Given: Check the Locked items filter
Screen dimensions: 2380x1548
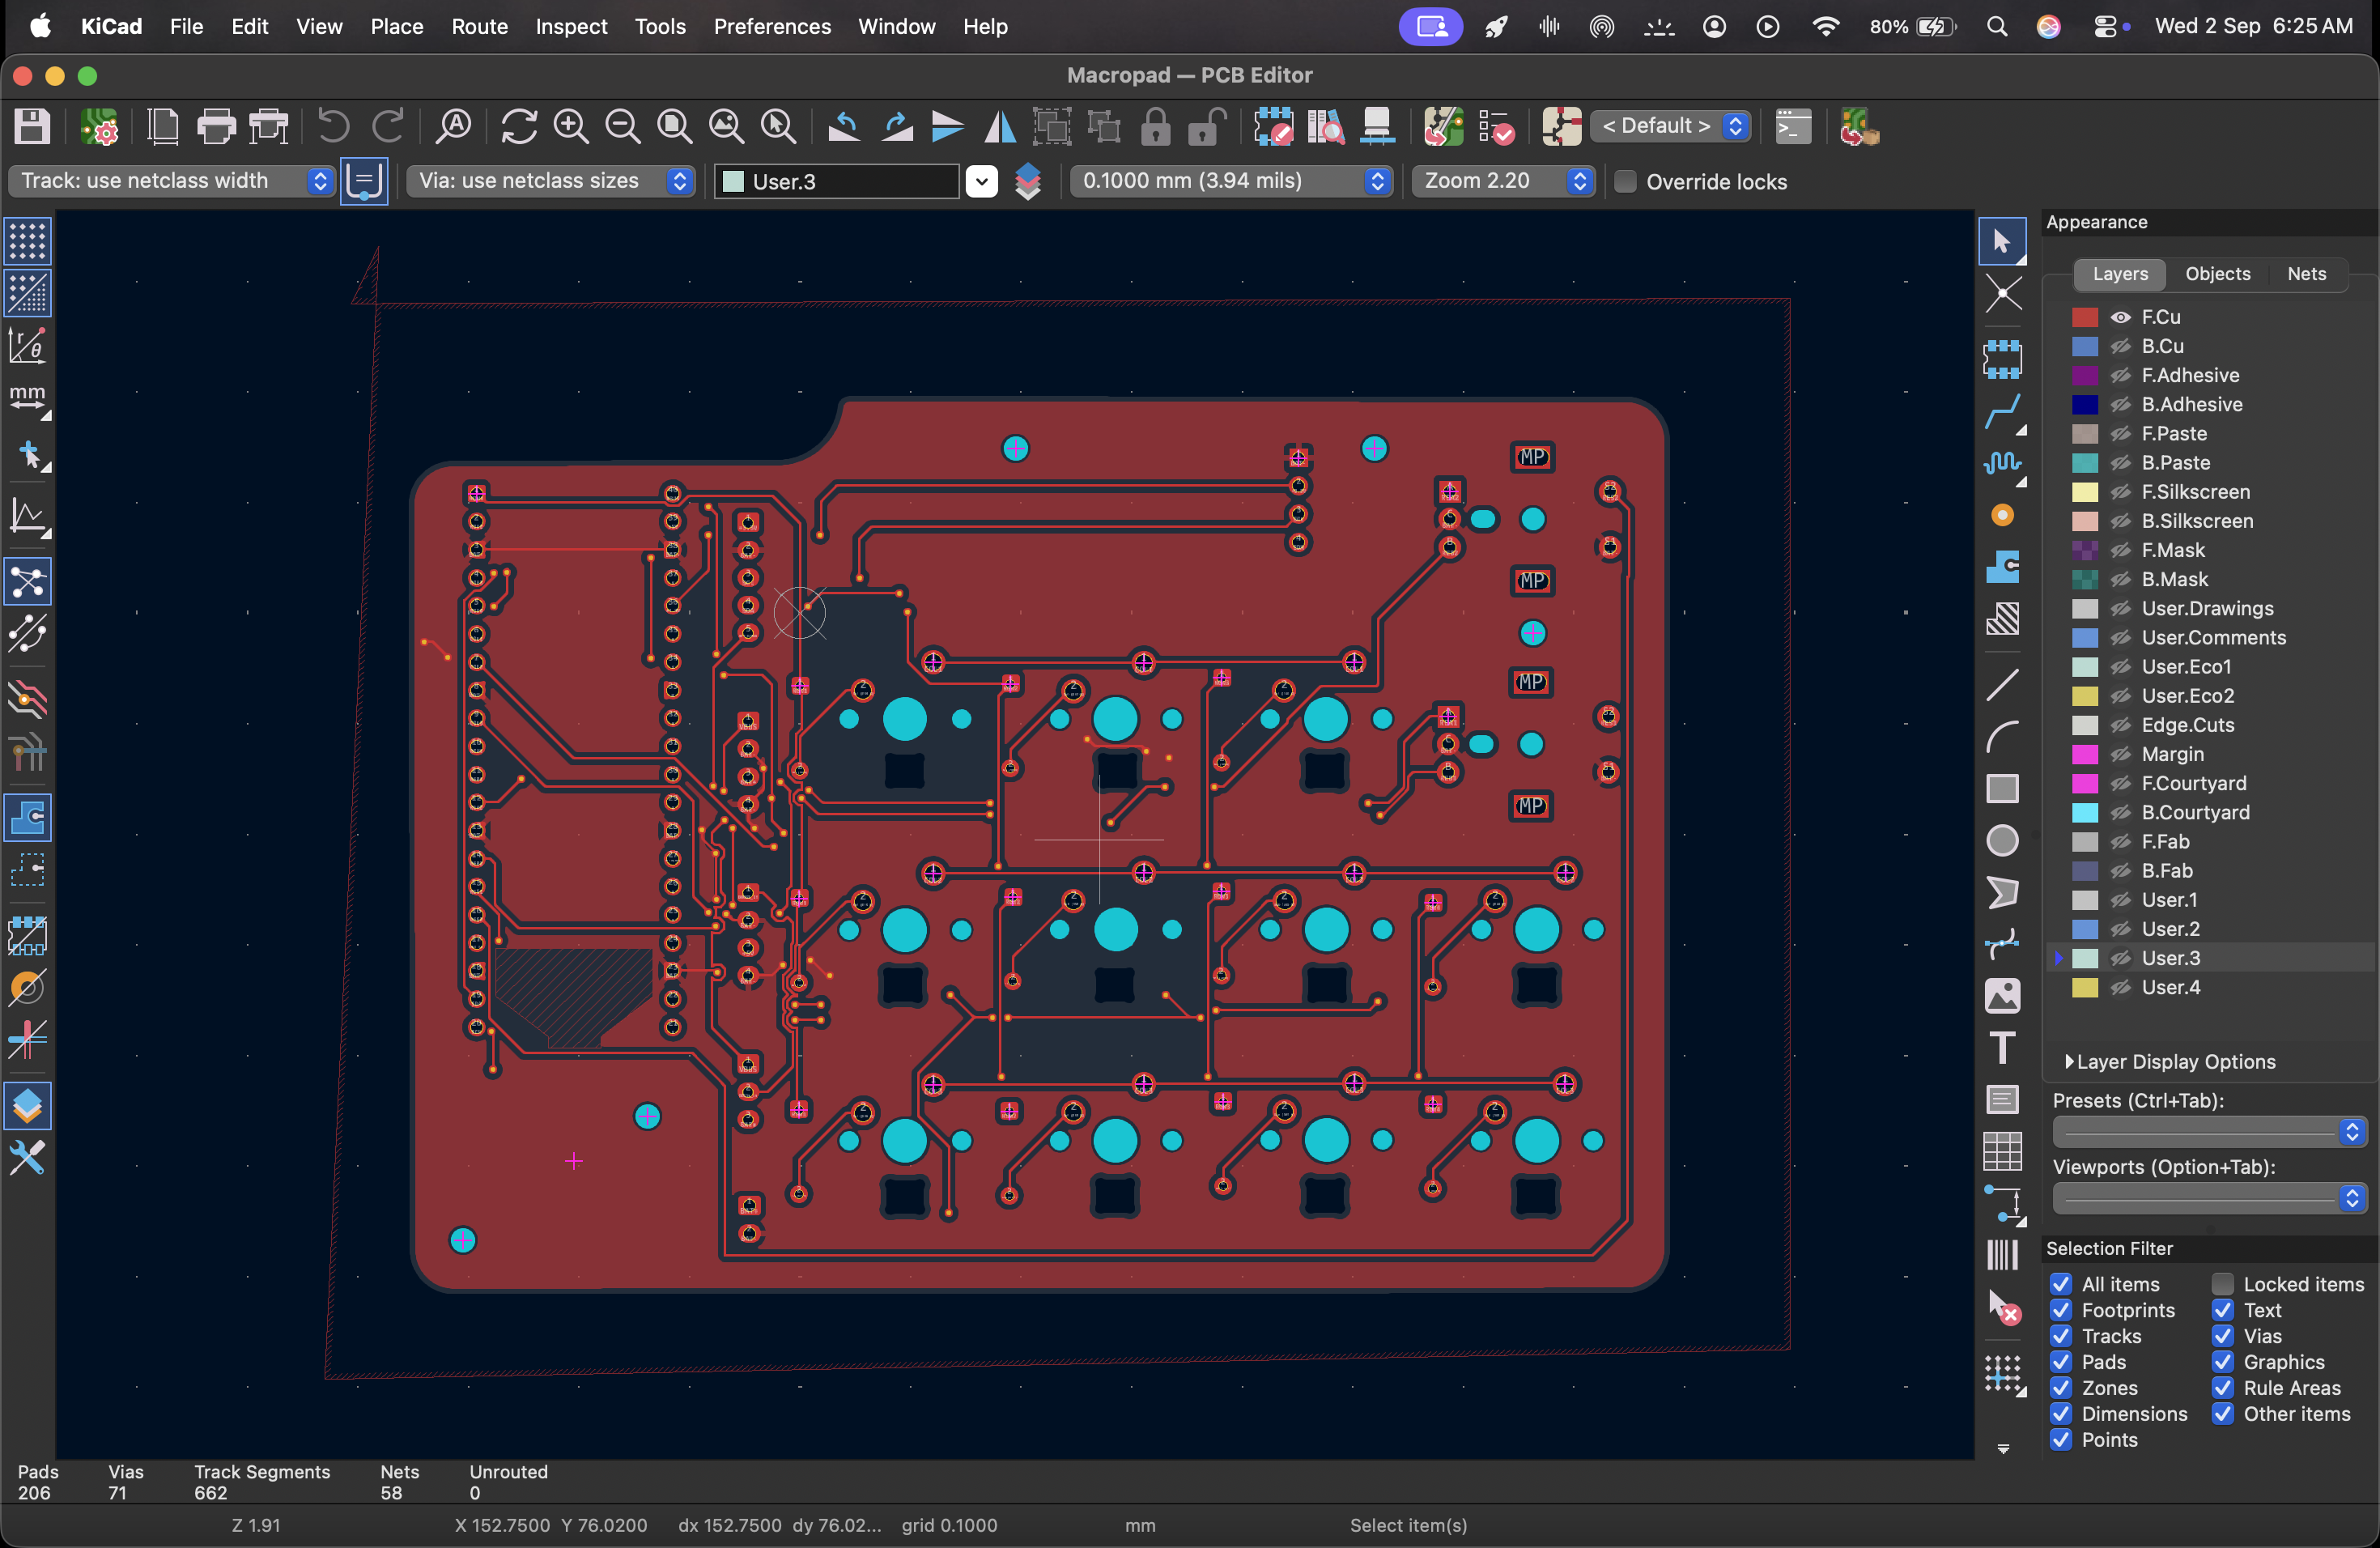Looking at the screenshot, I should pyautogui.click(x=2222, y=1284).
